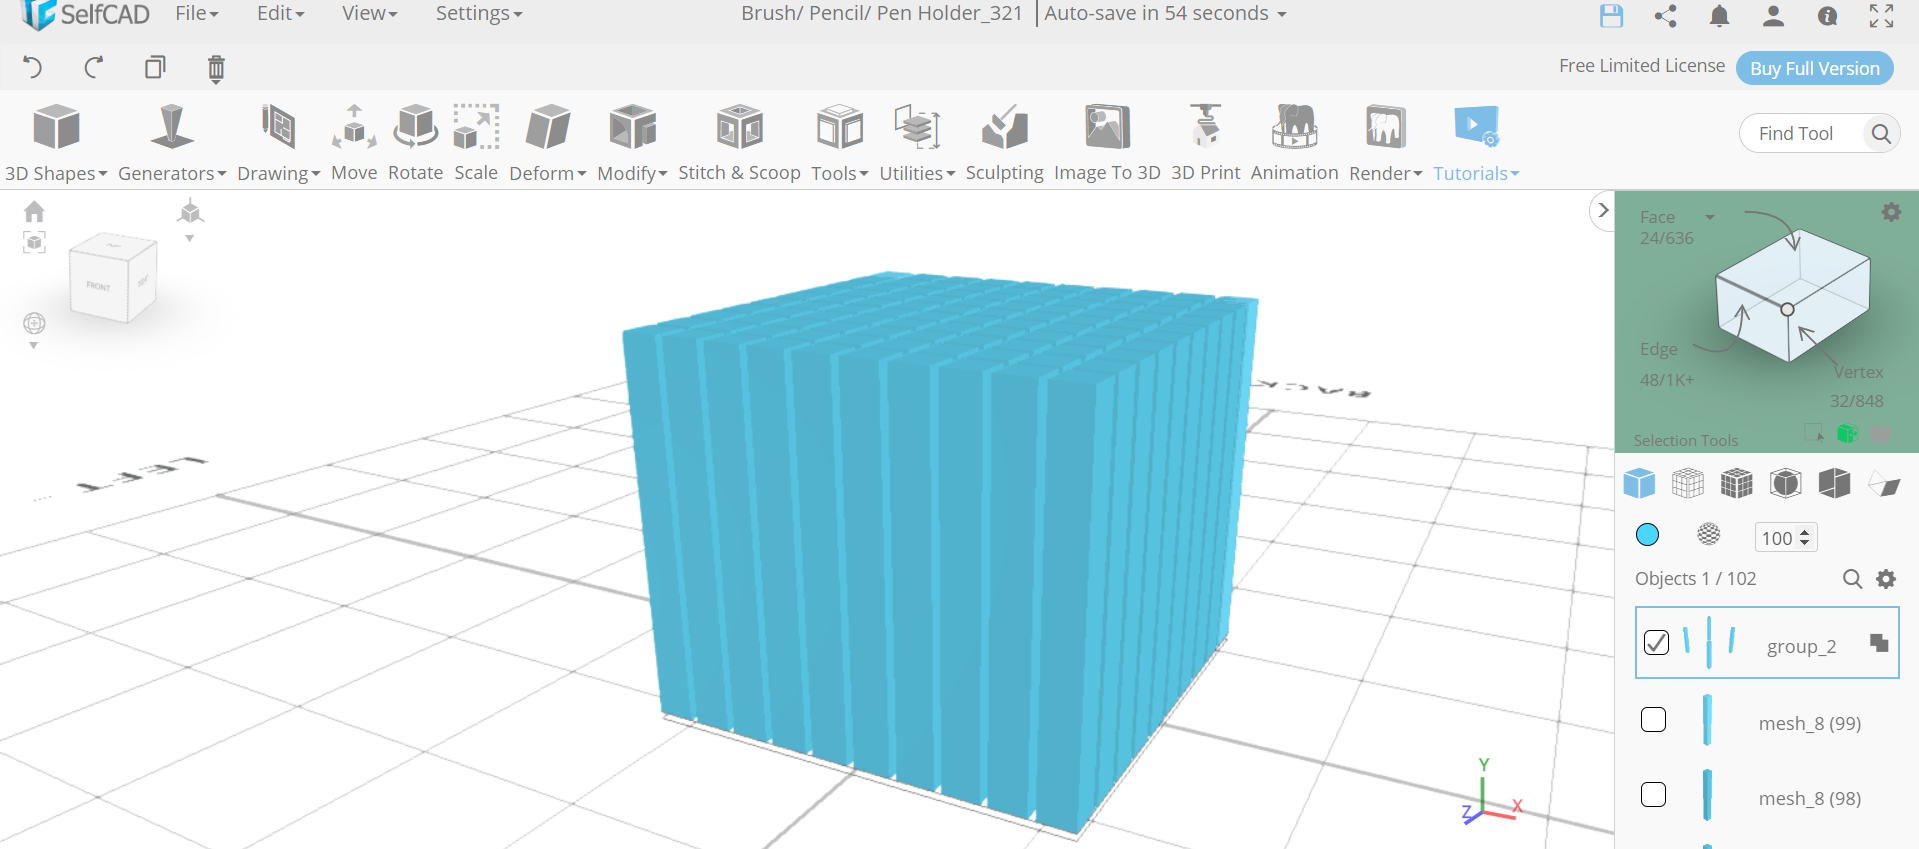Viewport: 1919px width, 849px height.
Task: Click the globe orientation icon on the left
Action: pos(34,323)
